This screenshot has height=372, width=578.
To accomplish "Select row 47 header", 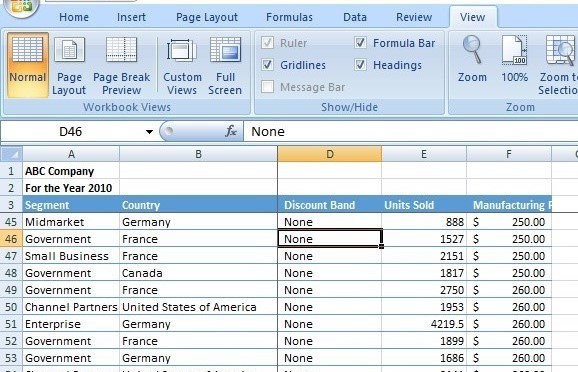I will click(11, 256).
